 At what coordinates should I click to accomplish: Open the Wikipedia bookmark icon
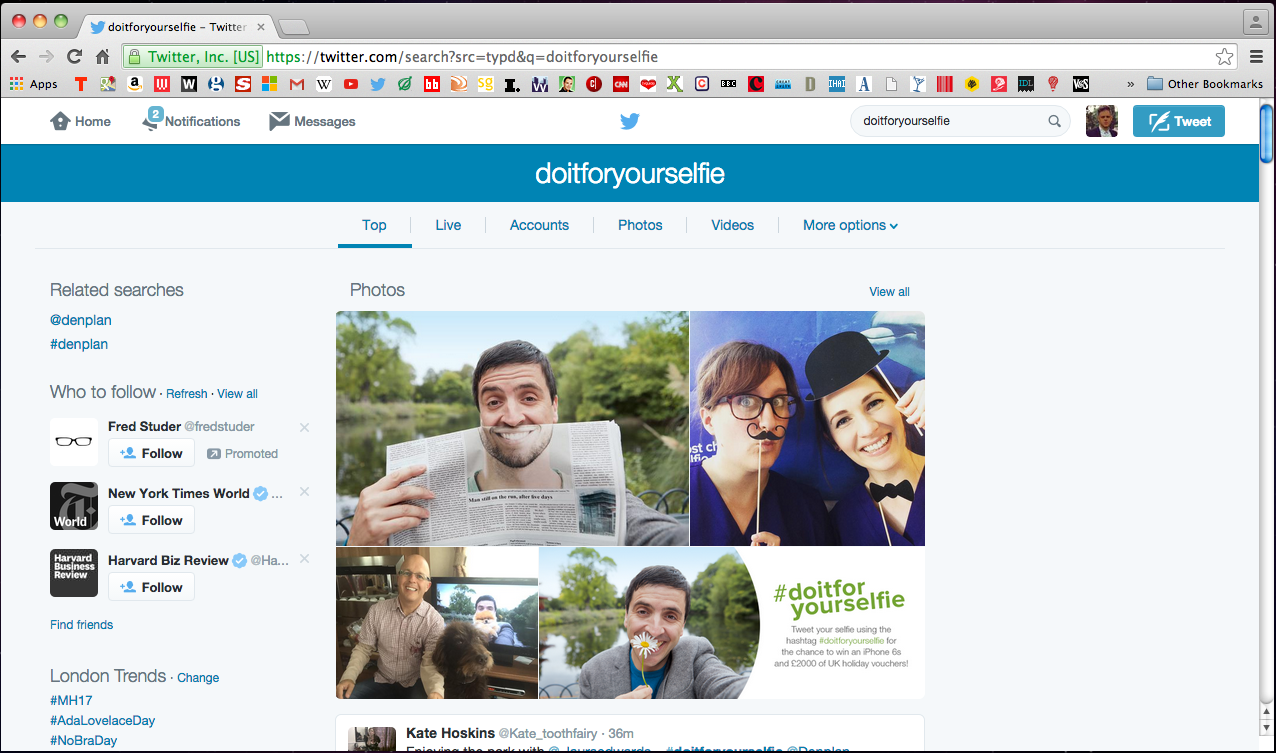(323, 84)
